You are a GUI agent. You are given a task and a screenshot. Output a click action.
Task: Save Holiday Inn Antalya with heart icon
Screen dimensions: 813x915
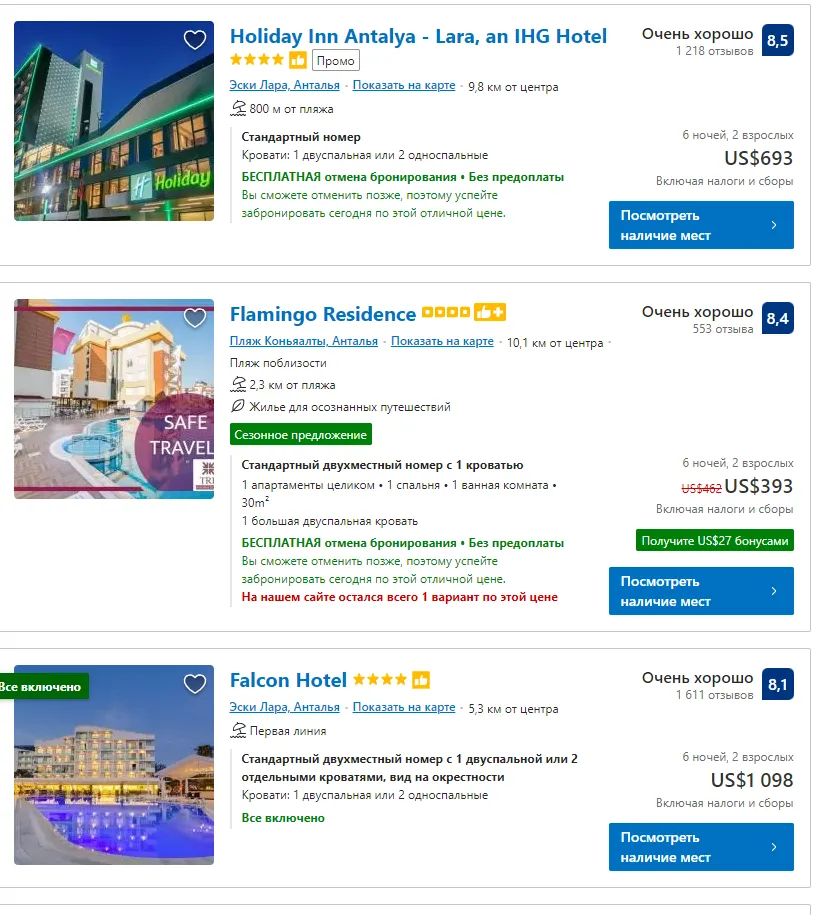(x=195, y=40)
